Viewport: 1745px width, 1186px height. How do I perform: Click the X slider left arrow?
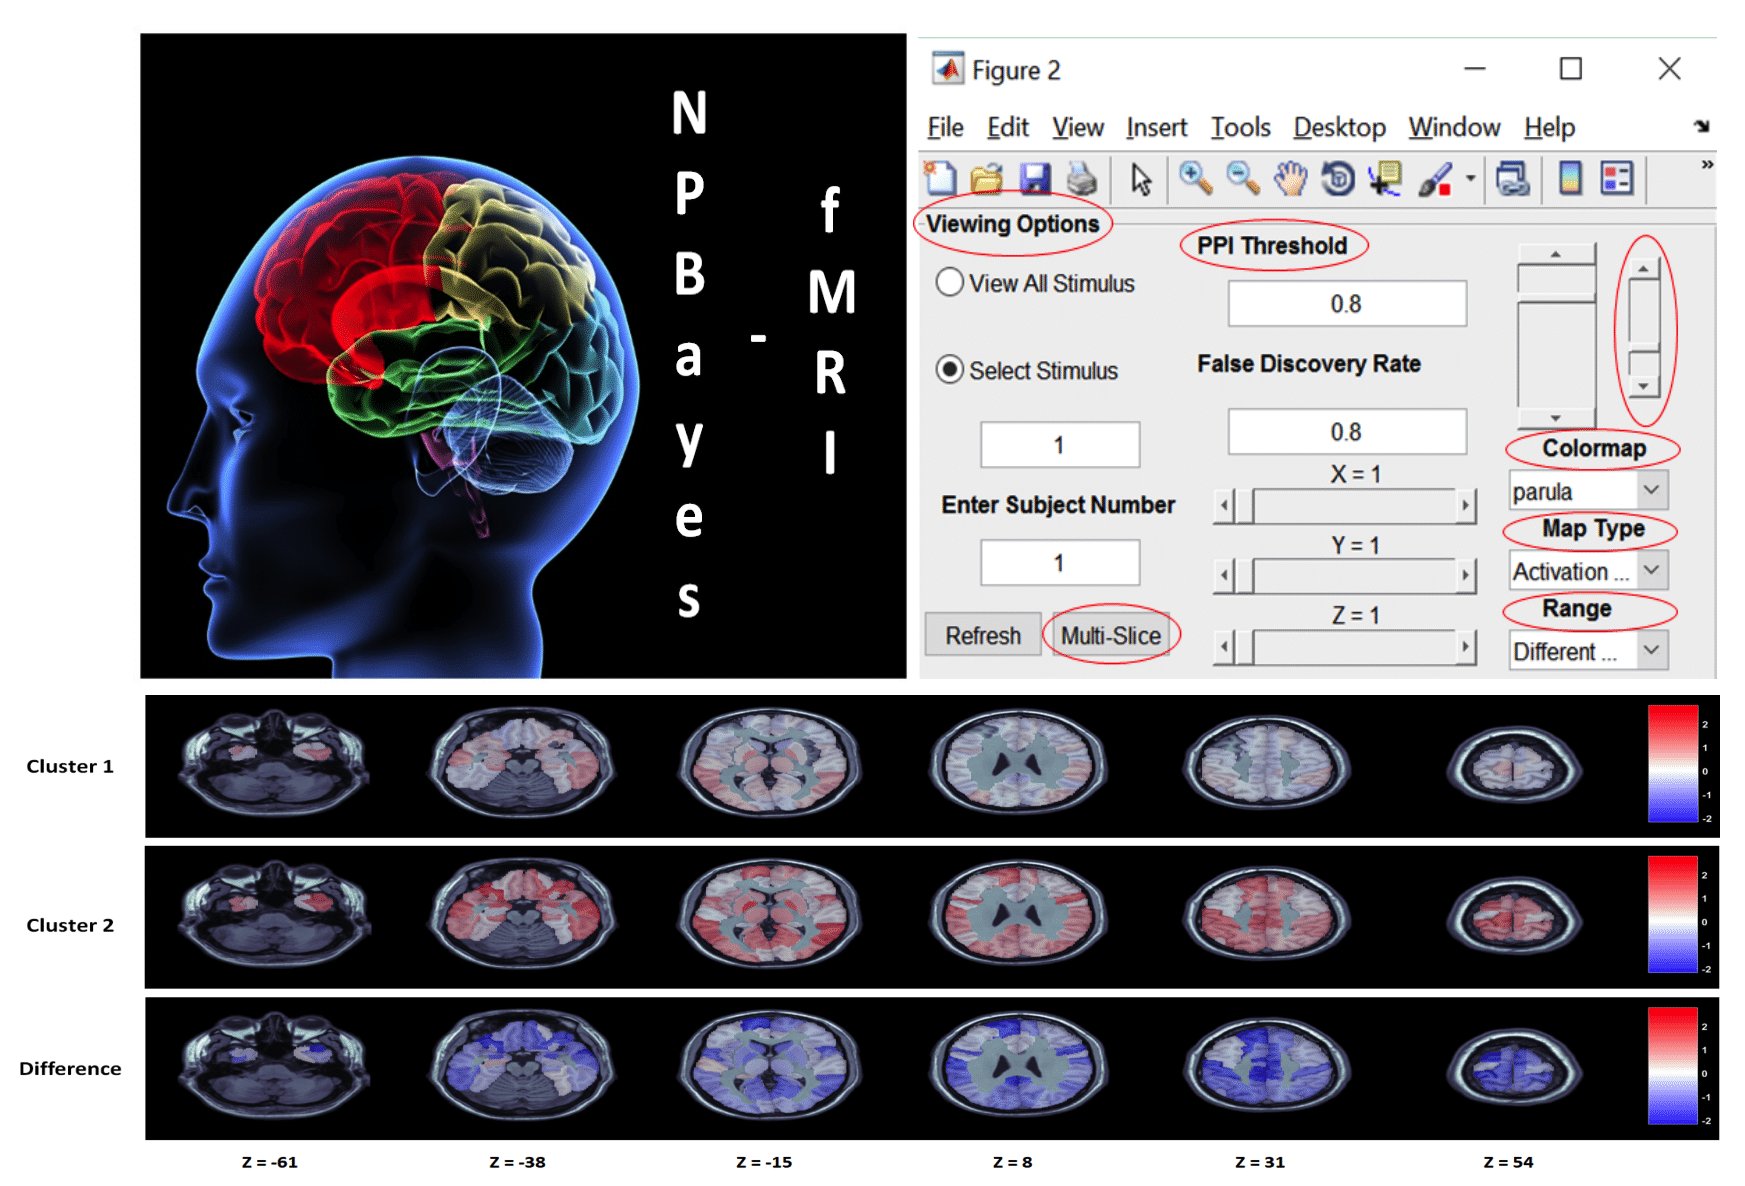[1224, 505]
